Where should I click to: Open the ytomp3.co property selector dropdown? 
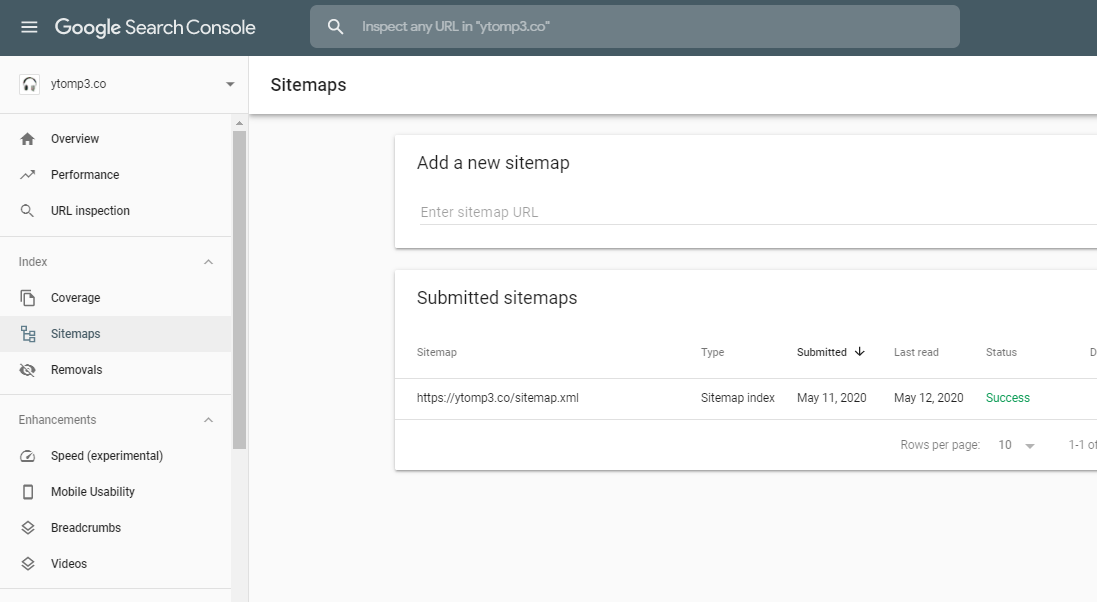(x=229, y=84)
